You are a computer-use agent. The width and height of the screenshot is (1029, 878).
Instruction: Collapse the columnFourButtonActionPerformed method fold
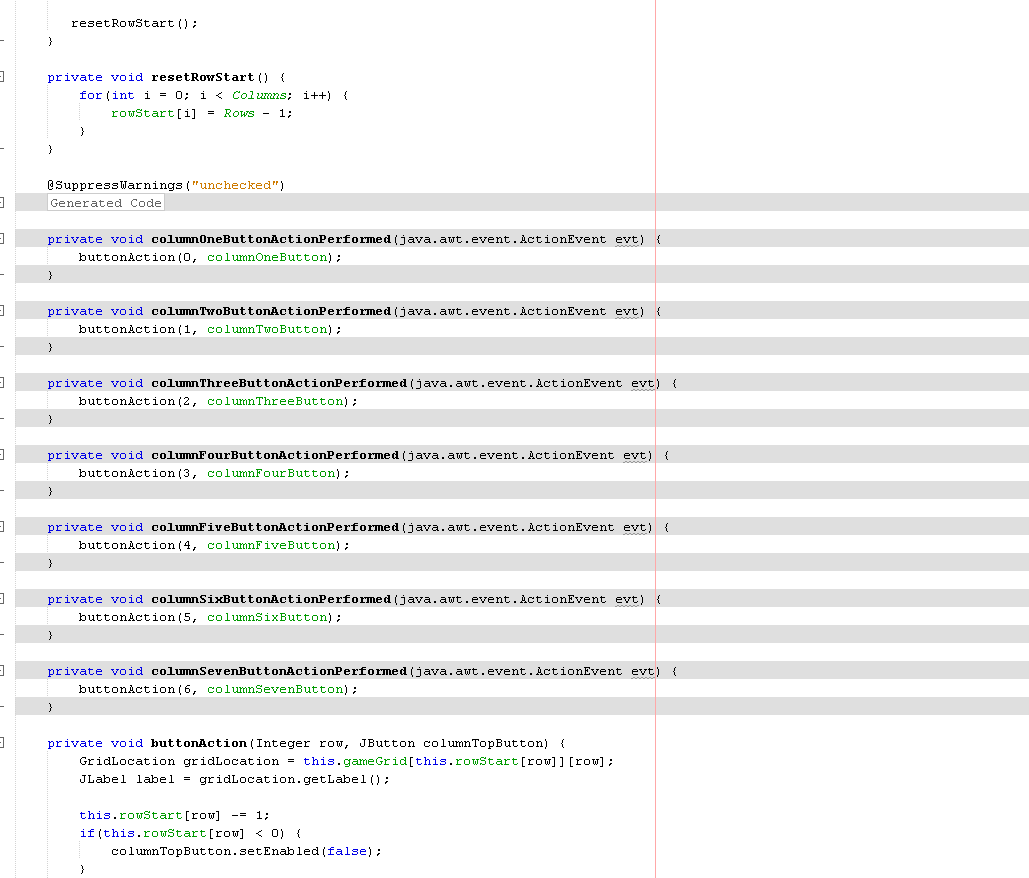pos(3,454)
